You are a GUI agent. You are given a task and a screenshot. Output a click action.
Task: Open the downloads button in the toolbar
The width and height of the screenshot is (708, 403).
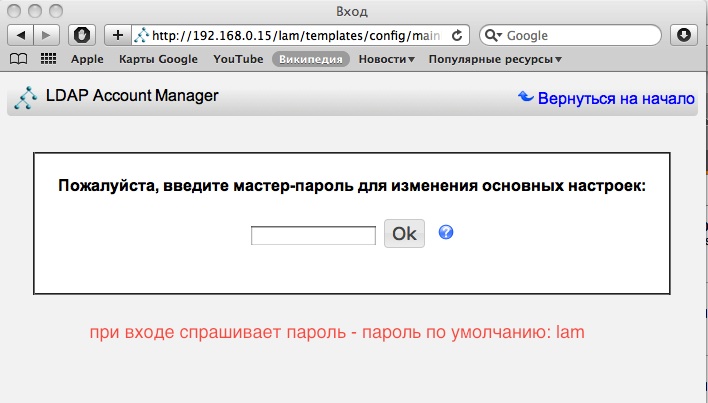click(x=685, y=35)
